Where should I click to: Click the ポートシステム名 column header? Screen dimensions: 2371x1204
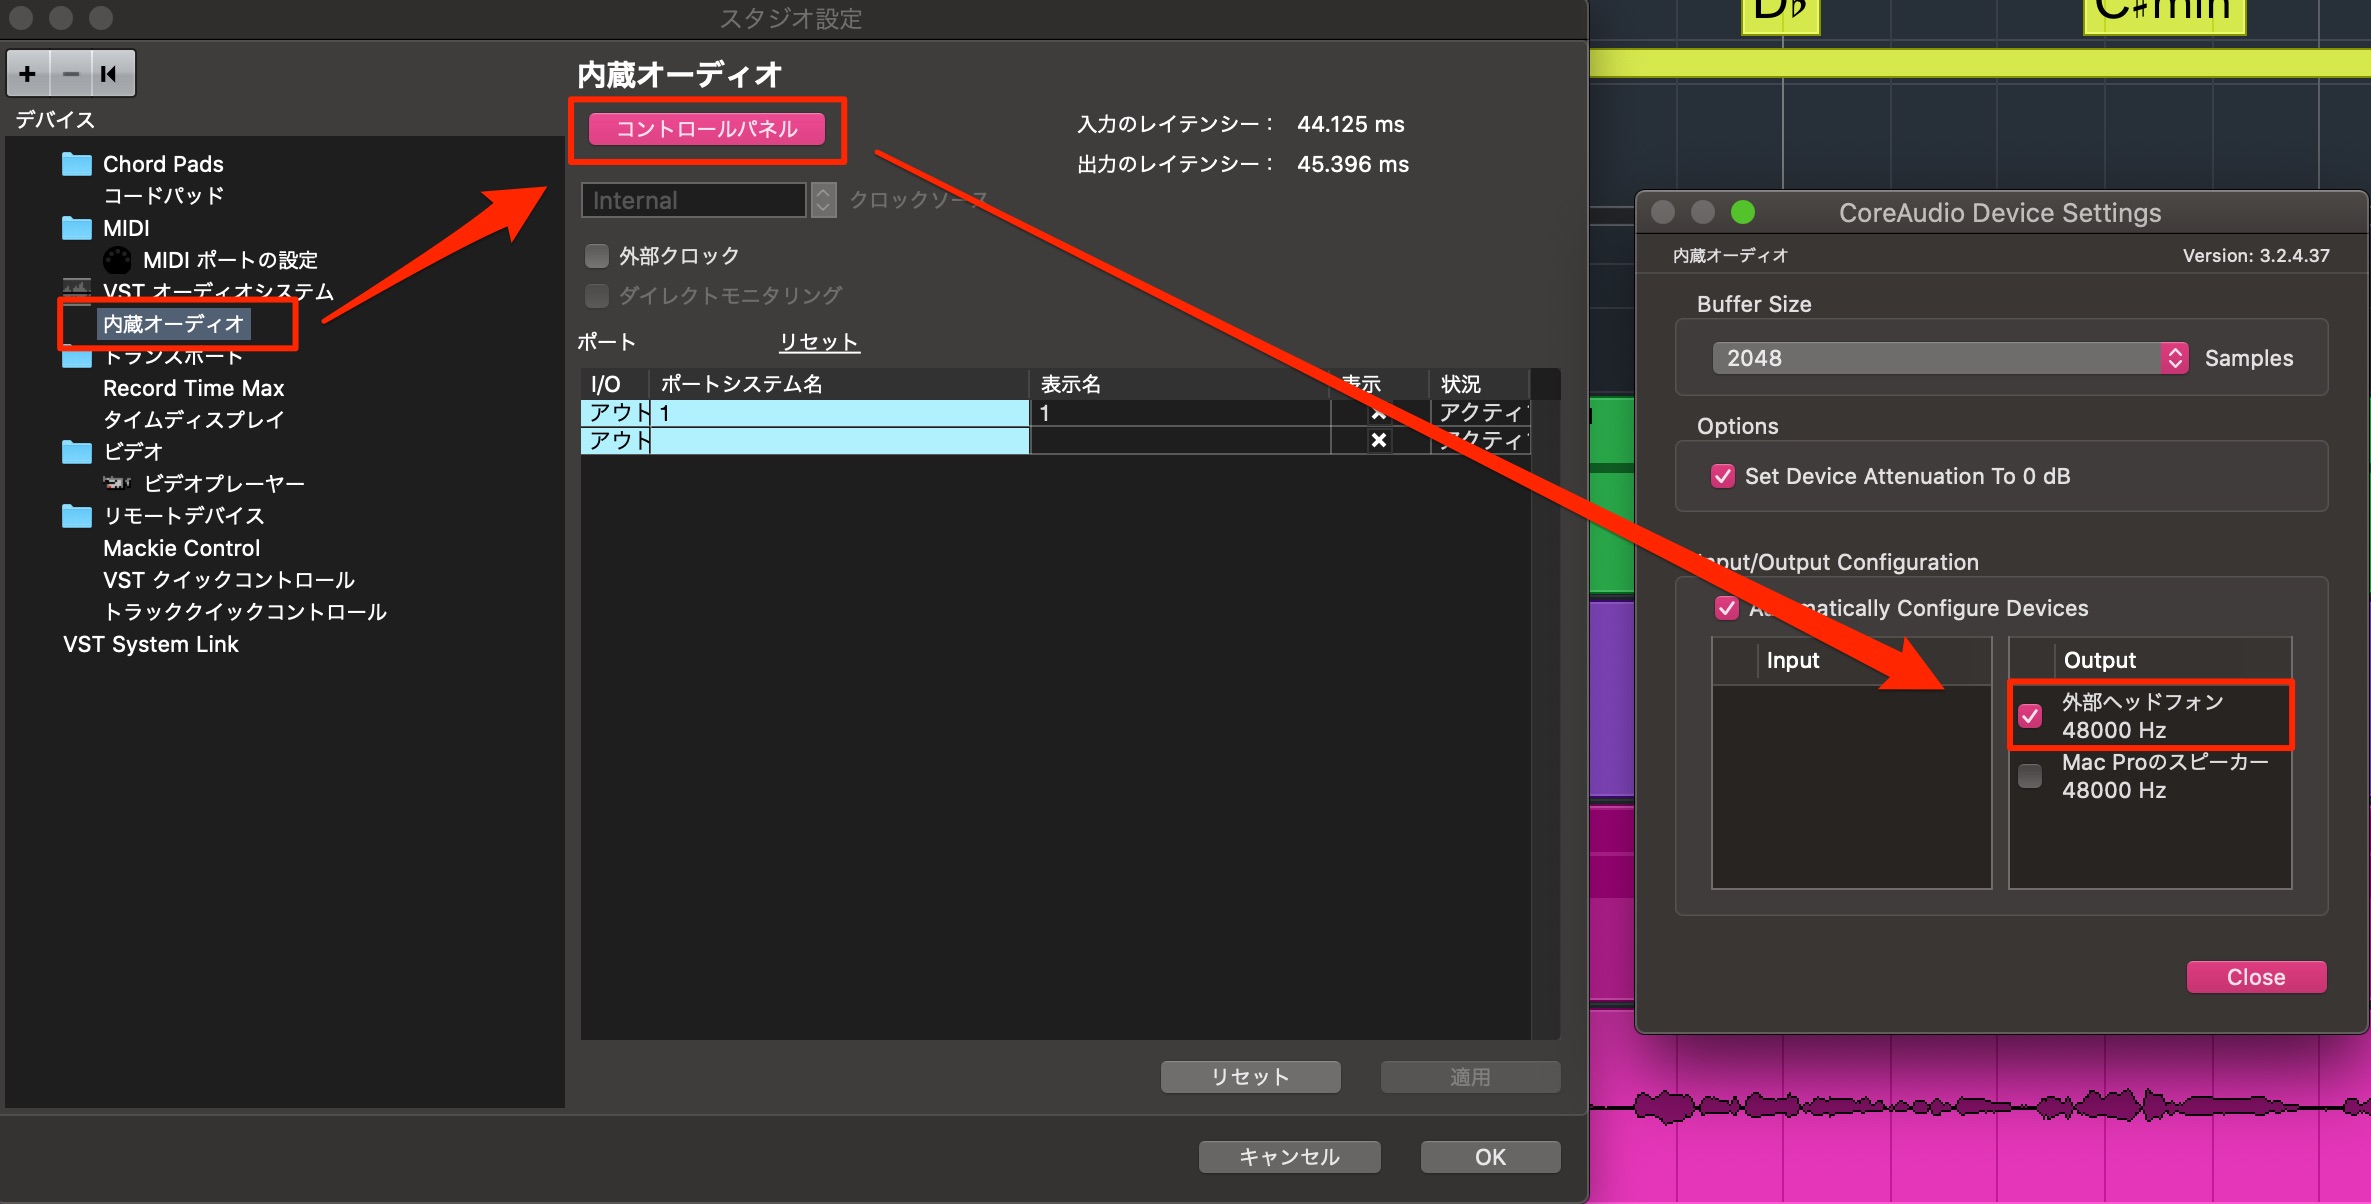(x=840, y=384)
